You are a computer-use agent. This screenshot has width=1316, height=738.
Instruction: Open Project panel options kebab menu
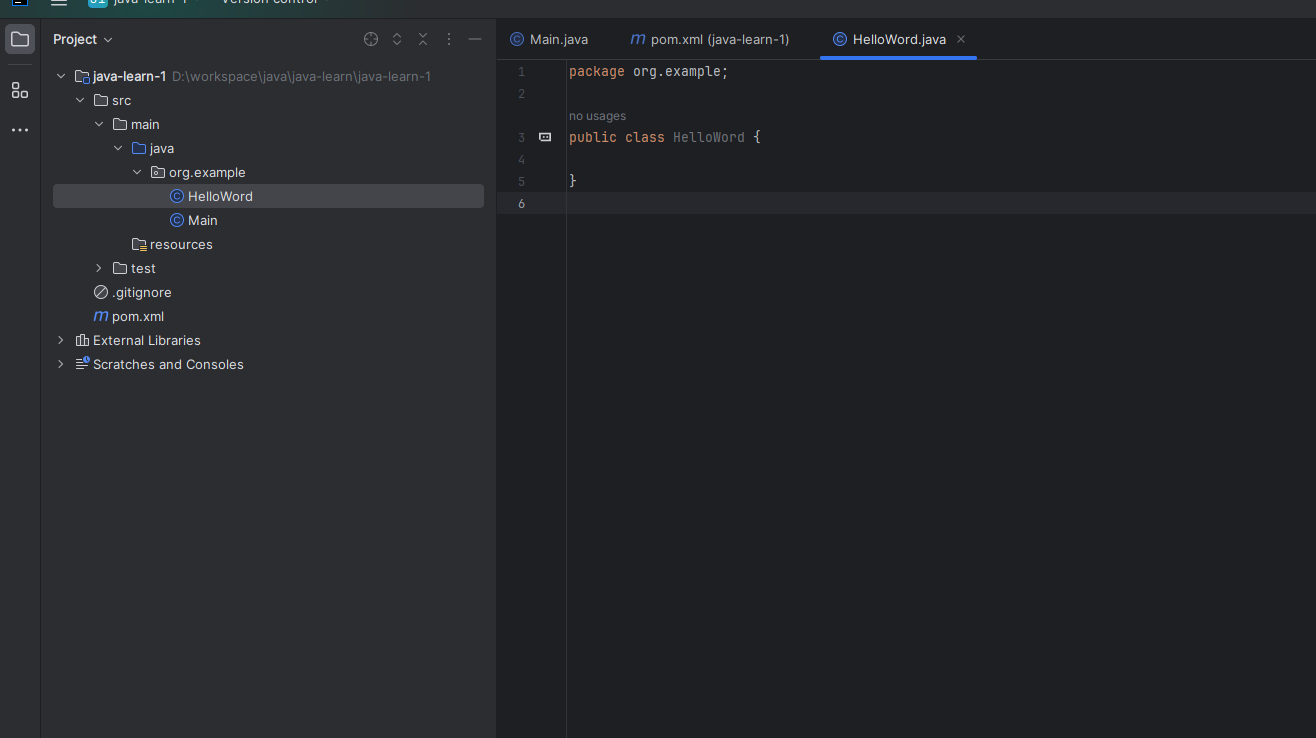tap(449, 39)
